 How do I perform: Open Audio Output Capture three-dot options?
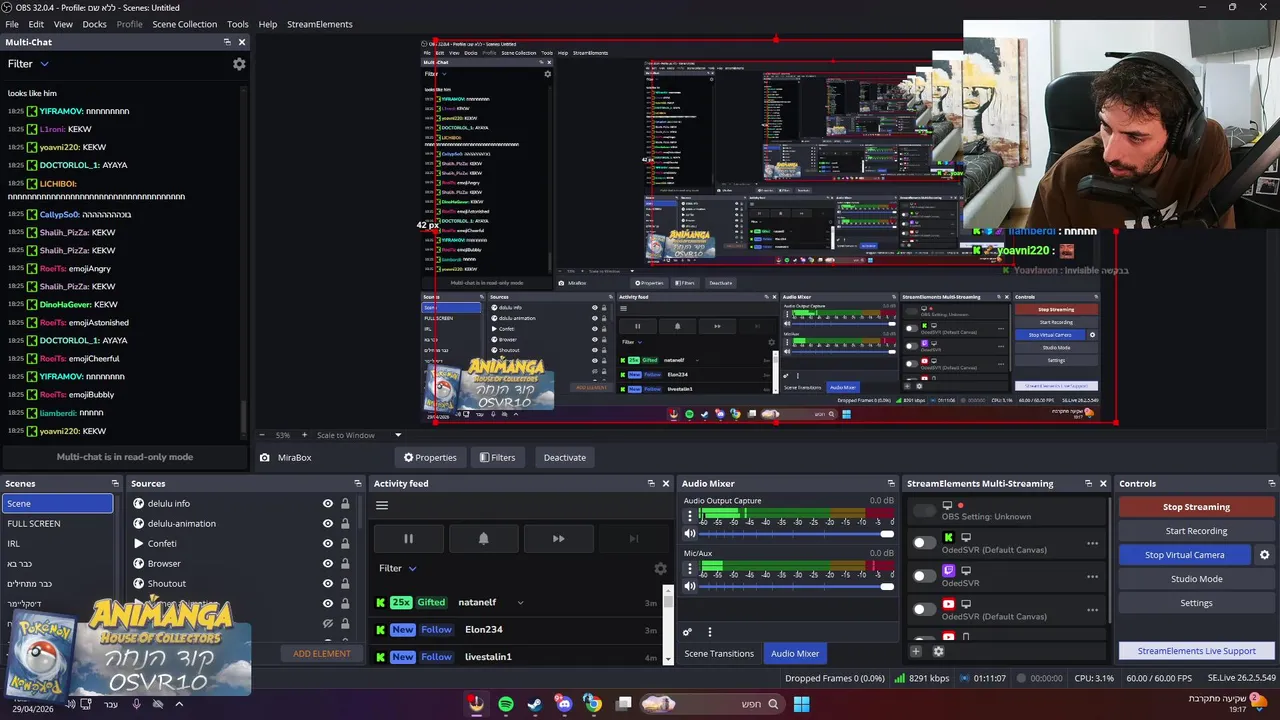tap(689, 517)
